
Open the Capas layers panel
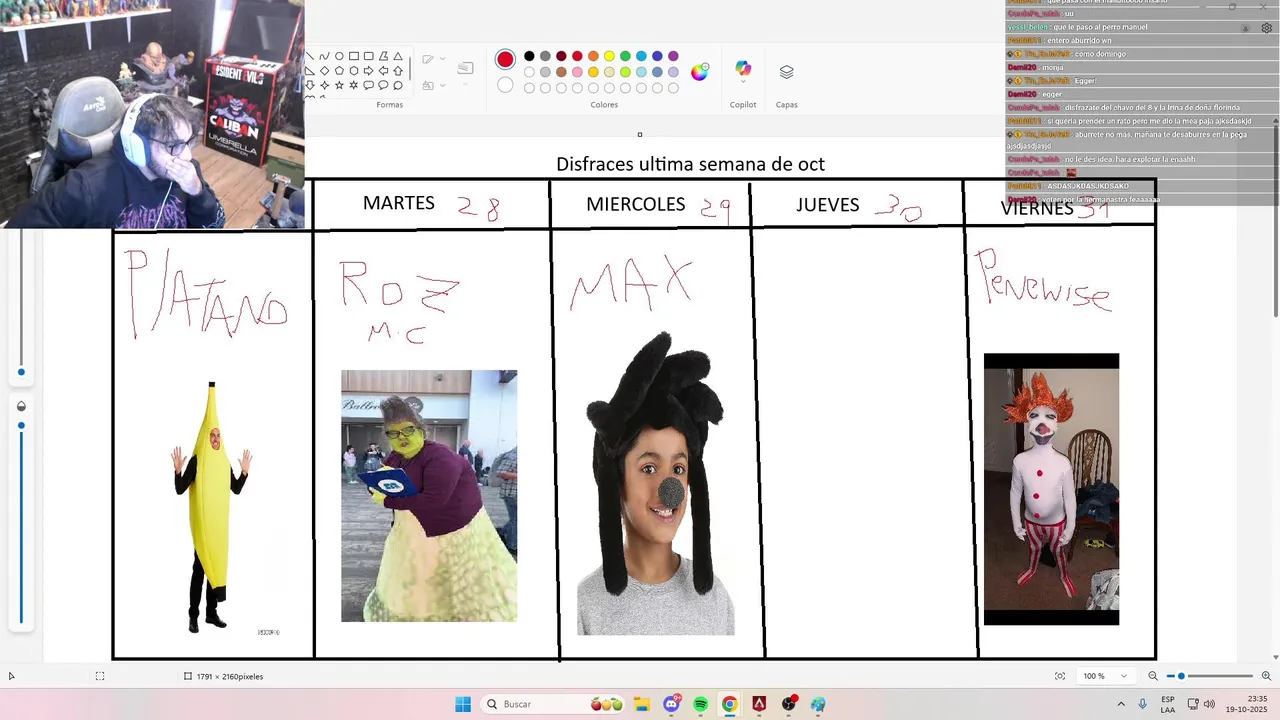click(x=786, y=72)
